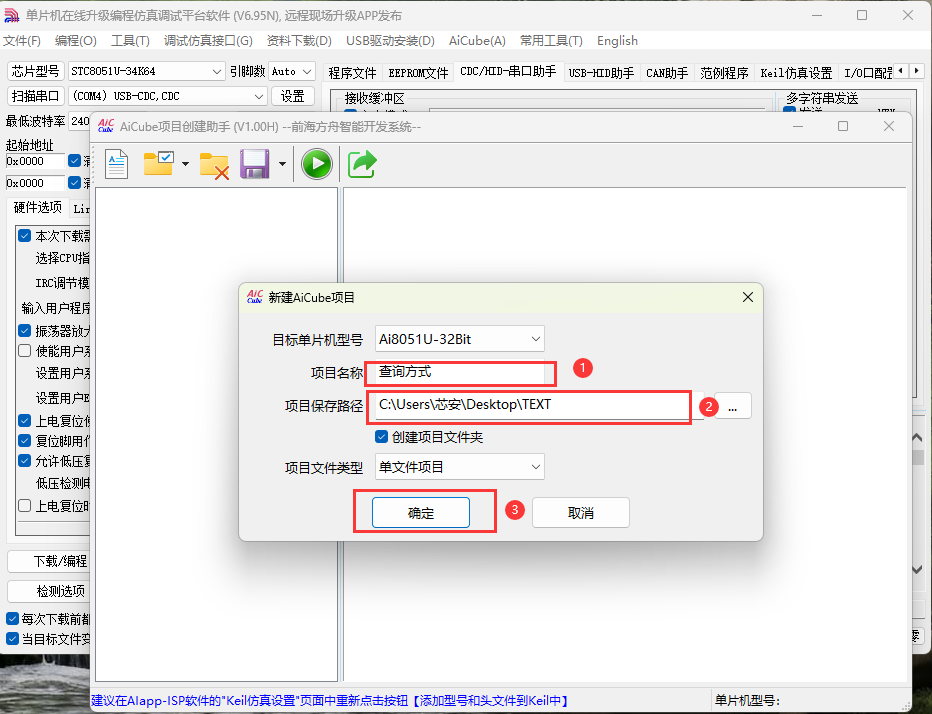Screen dimensions: 932x714
Task: Click the 设置 button beside serial port
Action: click(292, 96)
